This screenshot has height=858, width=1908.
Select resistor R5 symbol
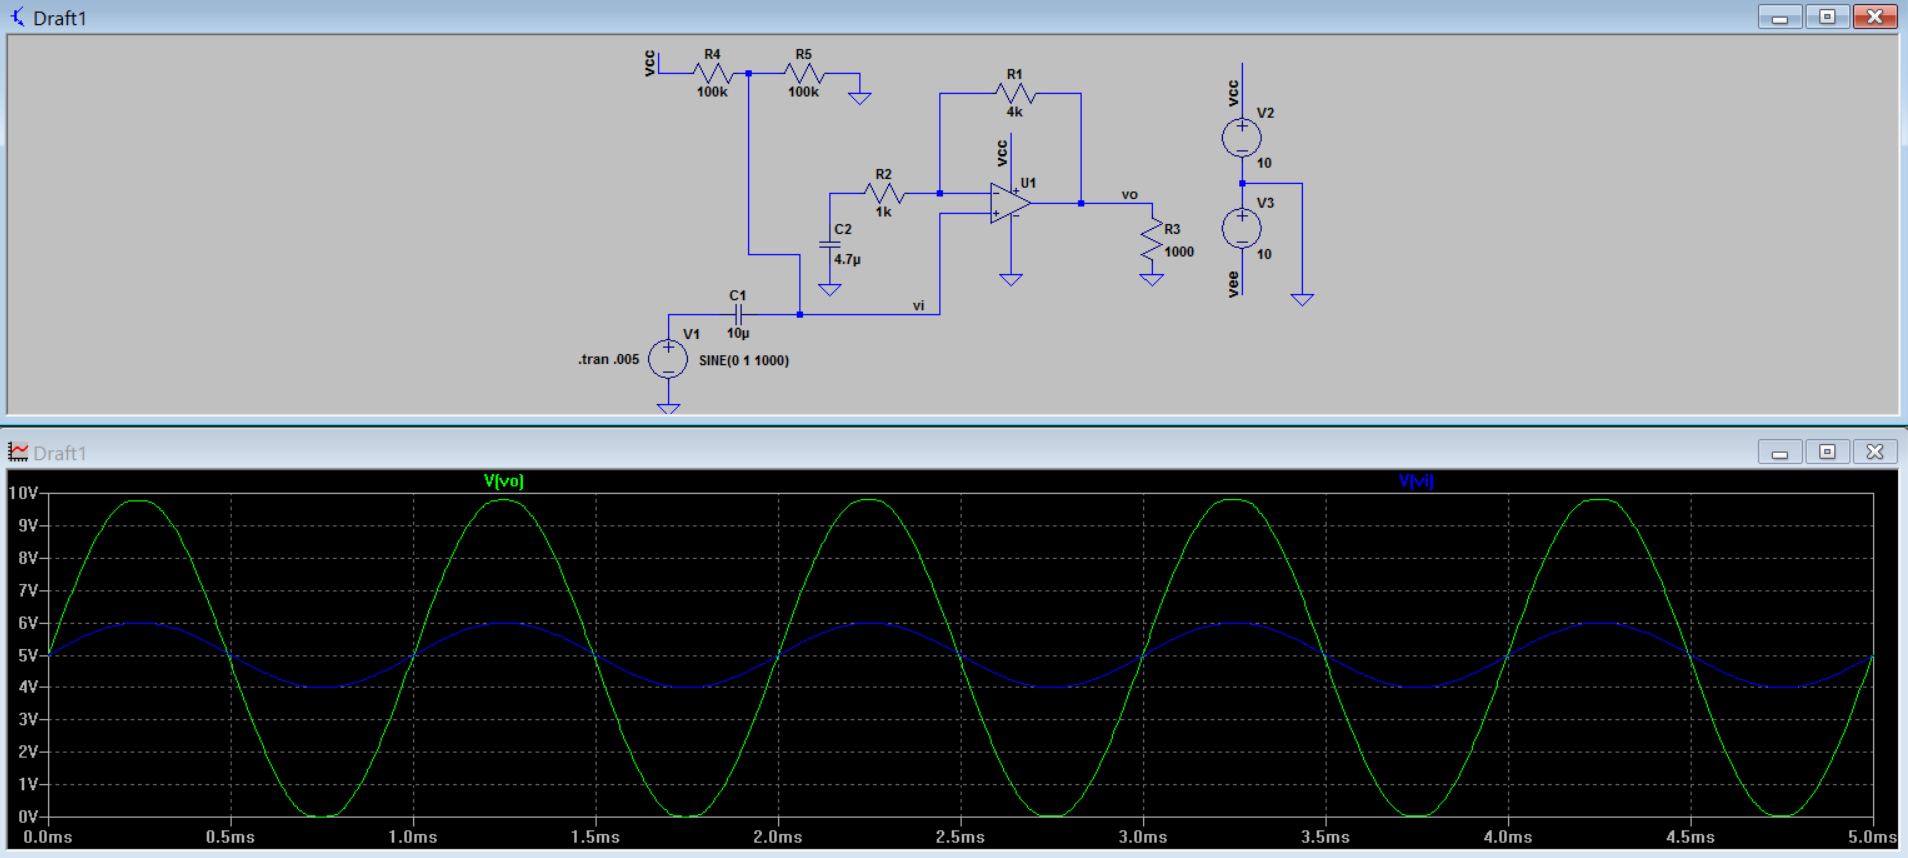(x=804, y=73)
